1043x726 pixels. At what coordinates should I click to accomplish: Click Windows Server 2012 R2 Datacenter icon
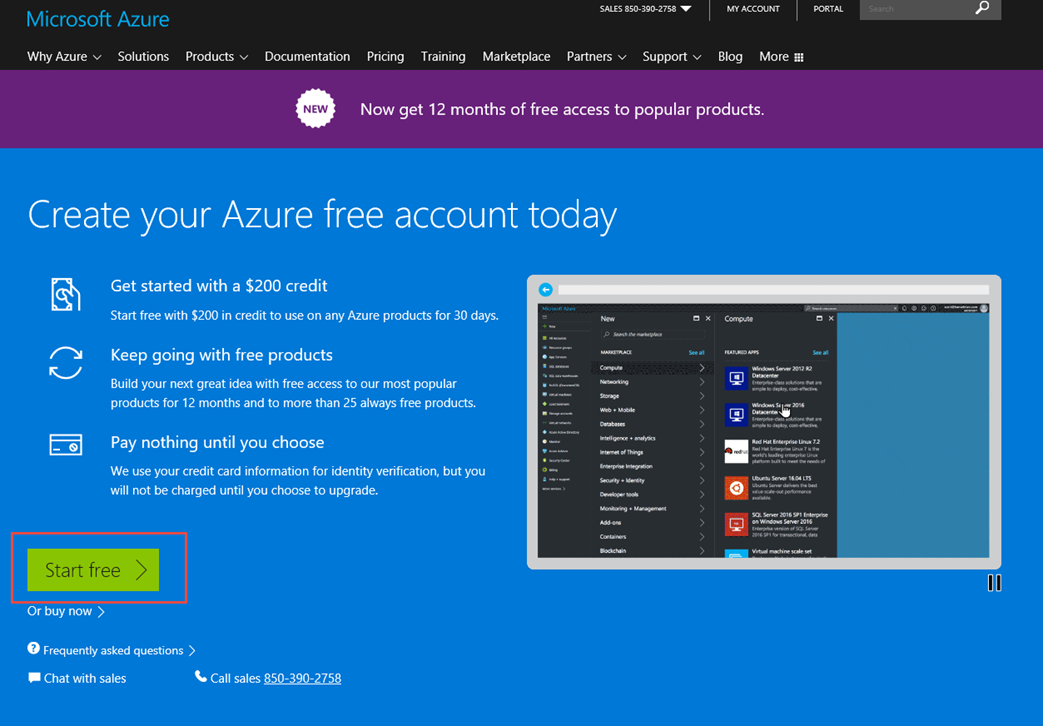coord(736,378)
